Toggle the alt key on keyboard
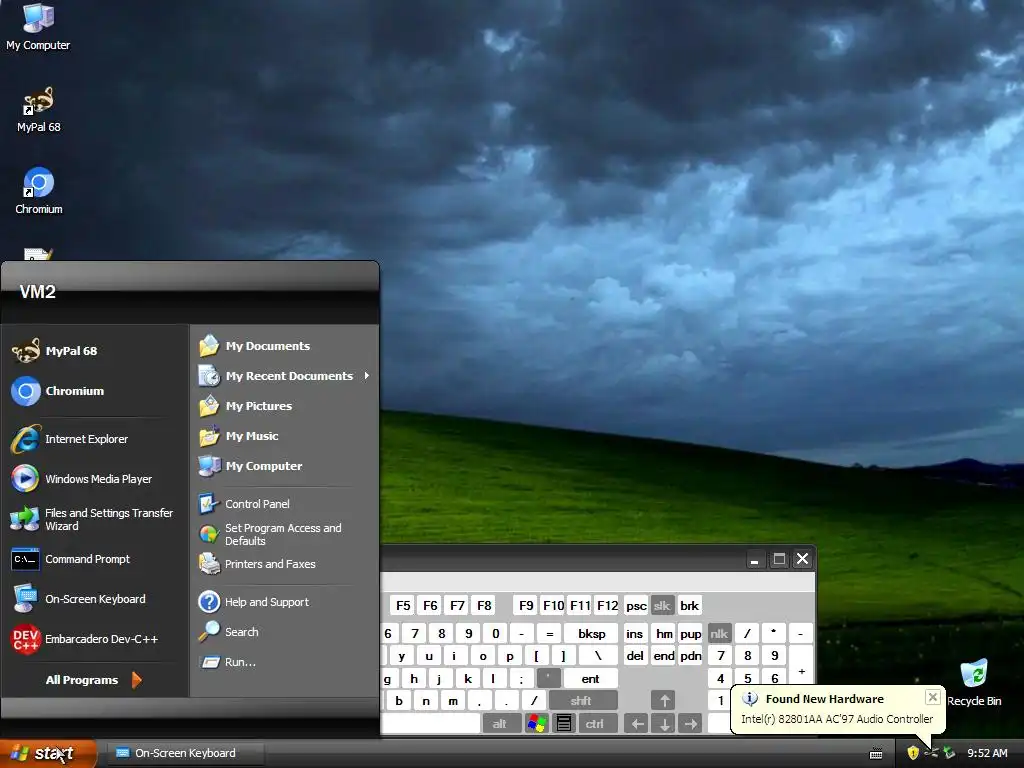The width and height of the screenshot is (1024, 768). pyautogui.click(x=500, y=724)
